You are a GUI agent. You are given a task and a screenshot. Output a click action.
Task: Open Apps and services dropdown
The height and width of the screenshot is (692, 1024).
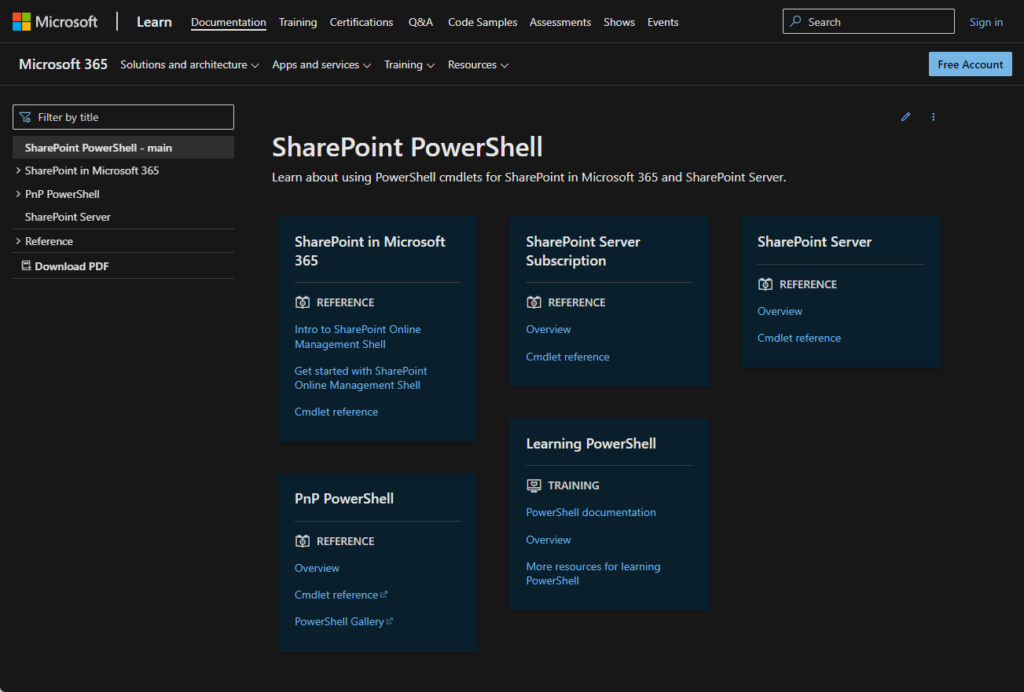click(321, 65)
